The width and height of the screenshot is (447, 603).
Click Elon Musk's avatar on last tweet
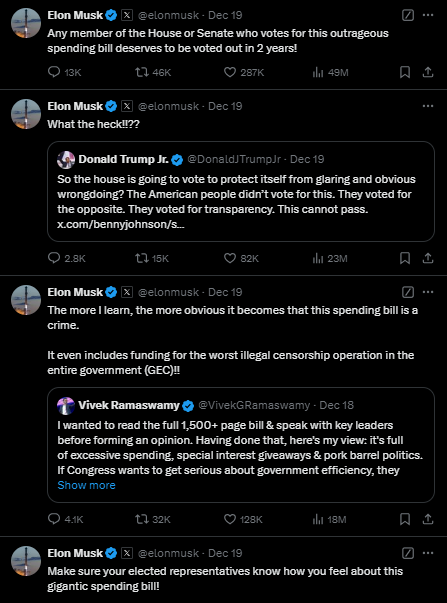tap(26, 561)
